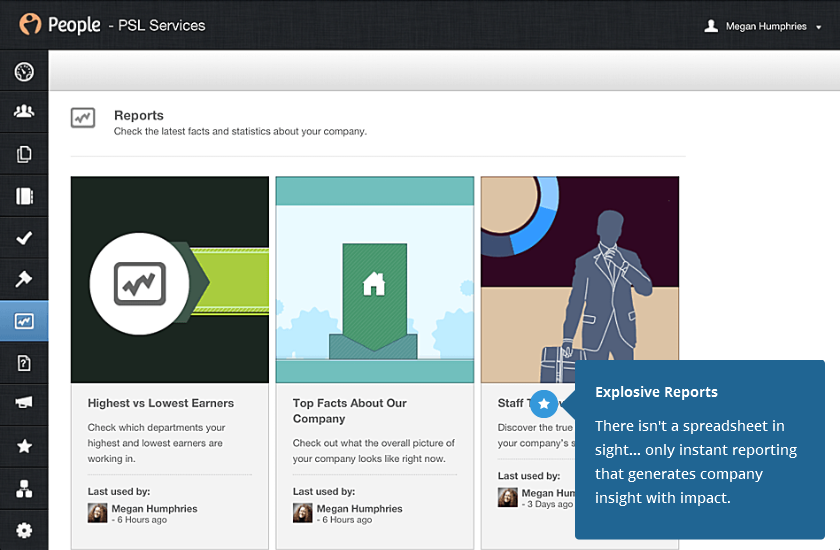Expand the Megan Humphries account dropdown arrow

(819, 27)
